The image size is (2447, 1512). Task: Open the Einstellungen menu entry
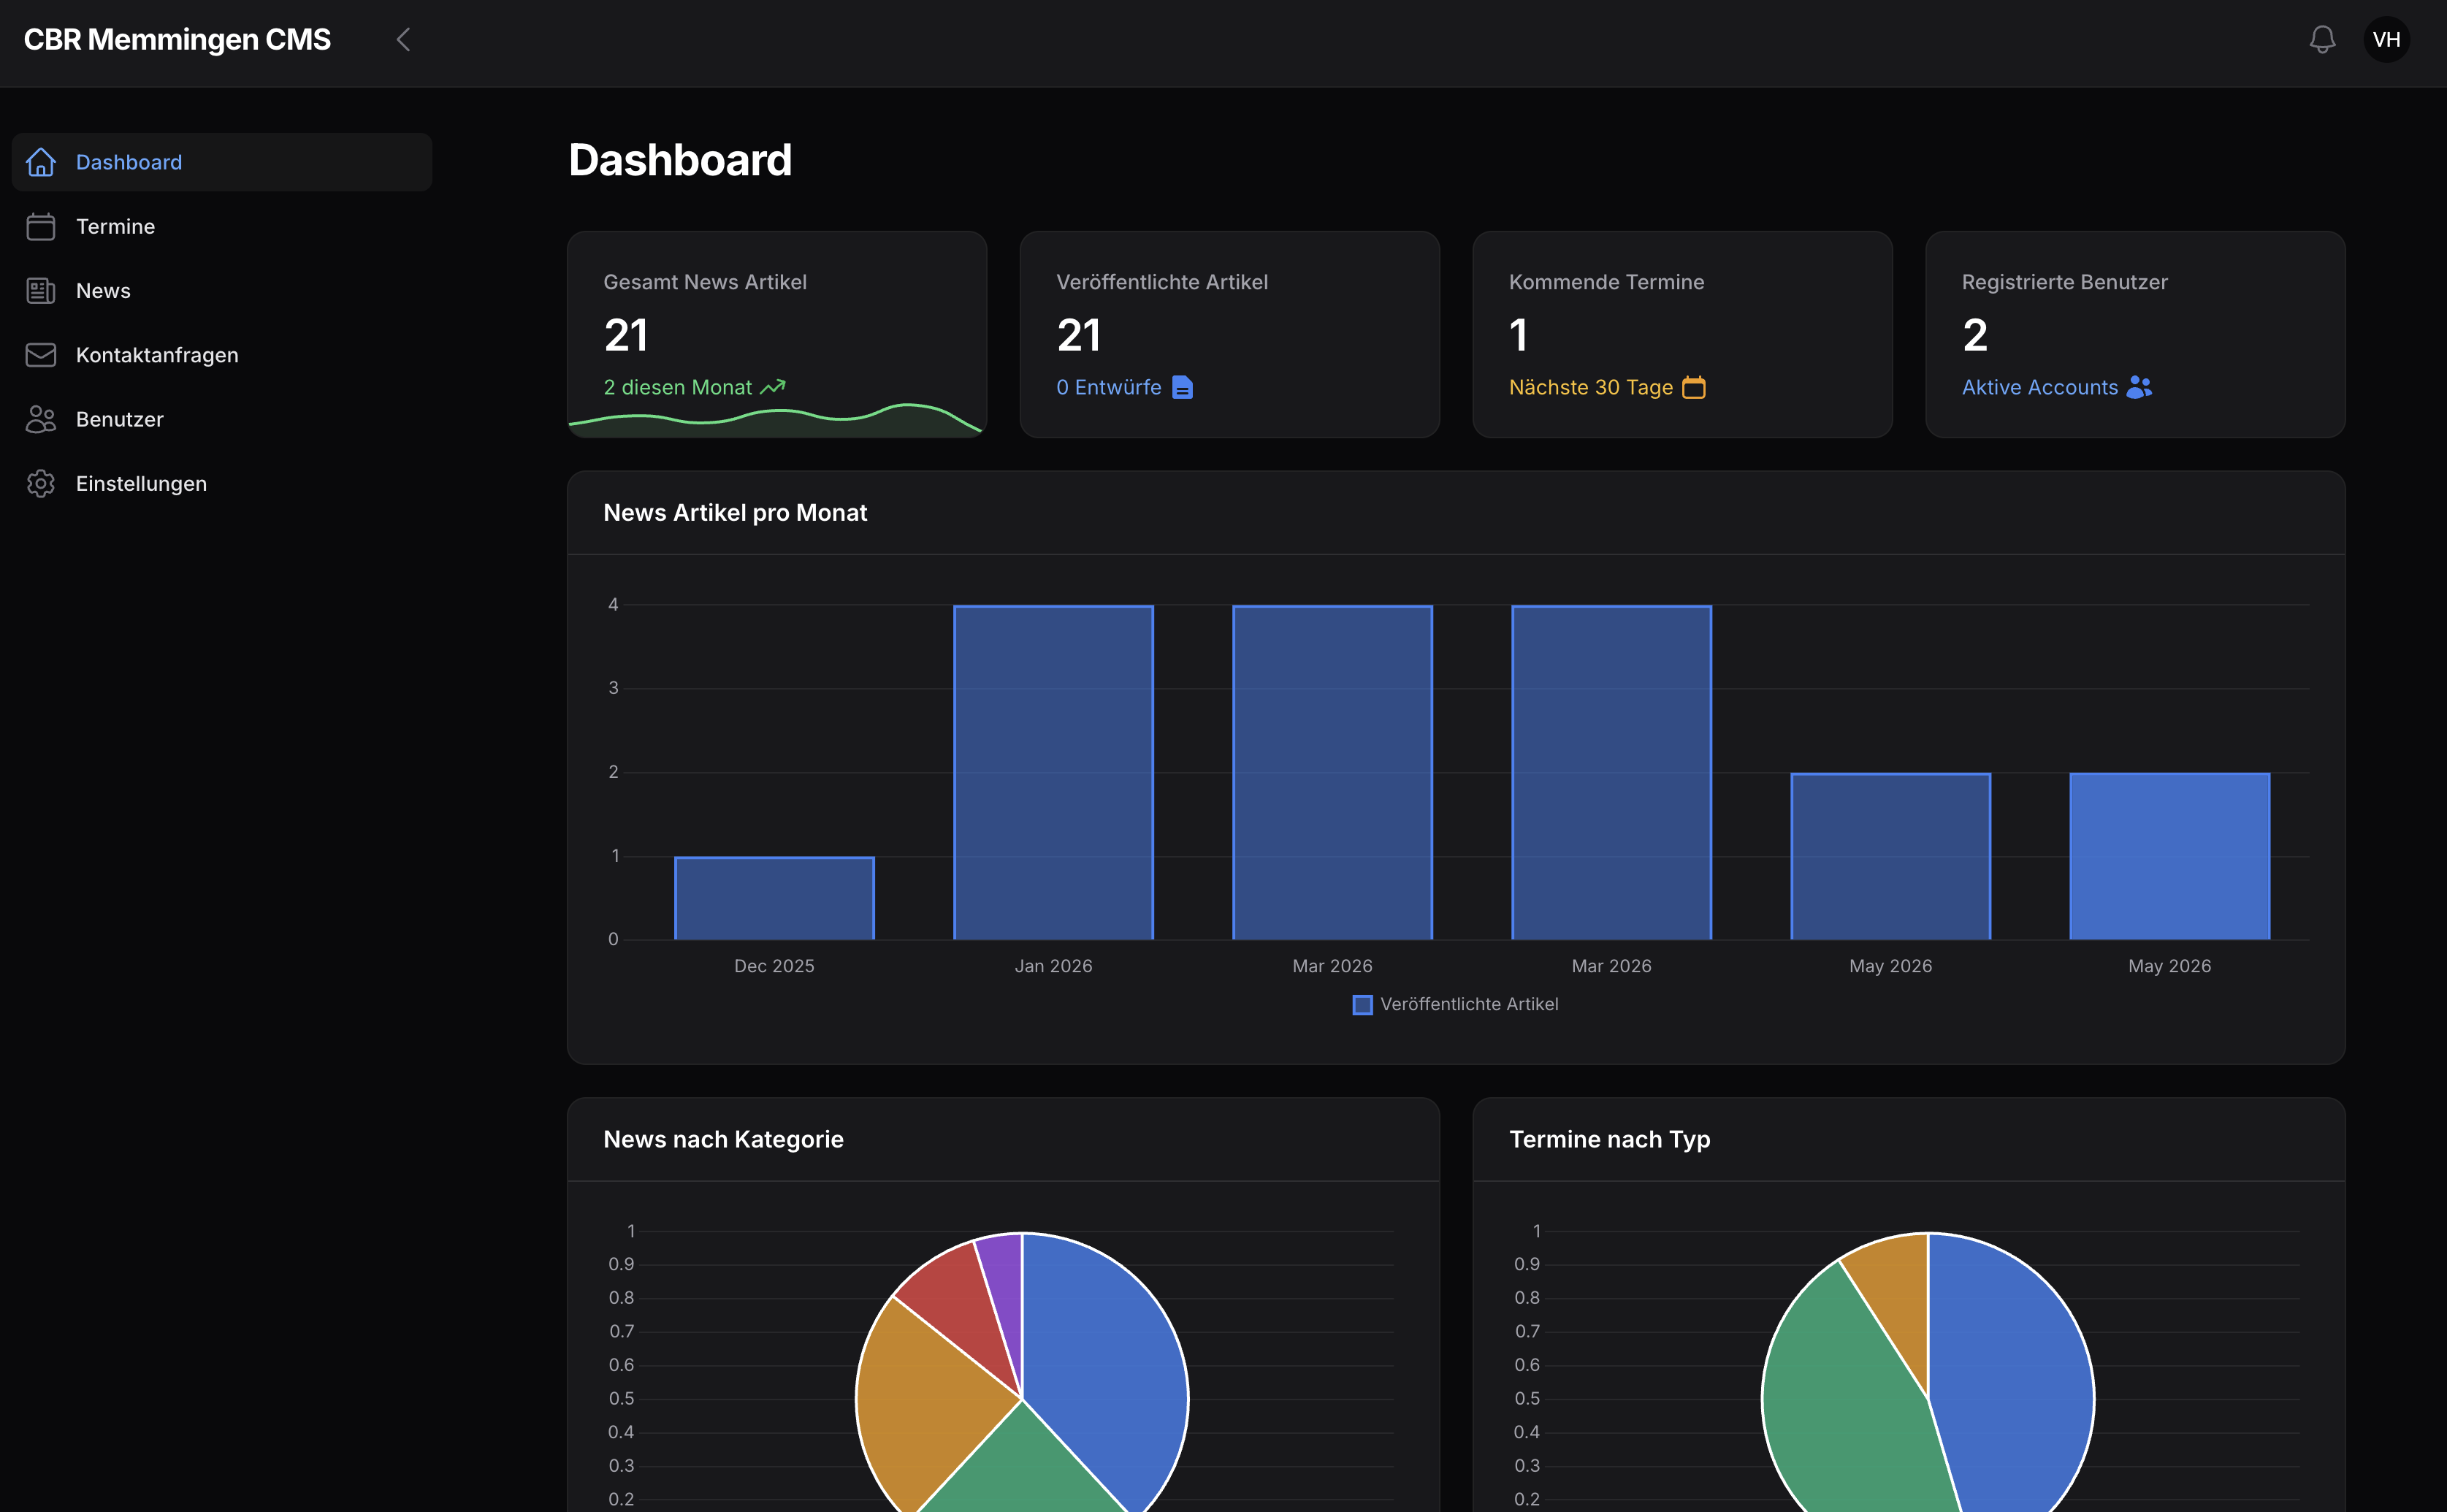pos(222,483)
